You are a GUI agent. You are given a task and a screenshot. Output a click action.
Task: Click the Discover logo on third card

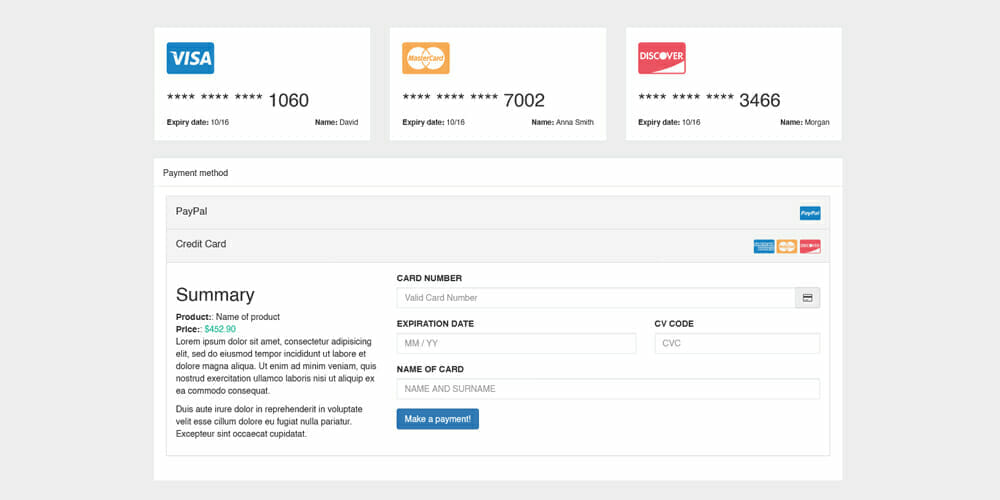[x=662, y=58]
